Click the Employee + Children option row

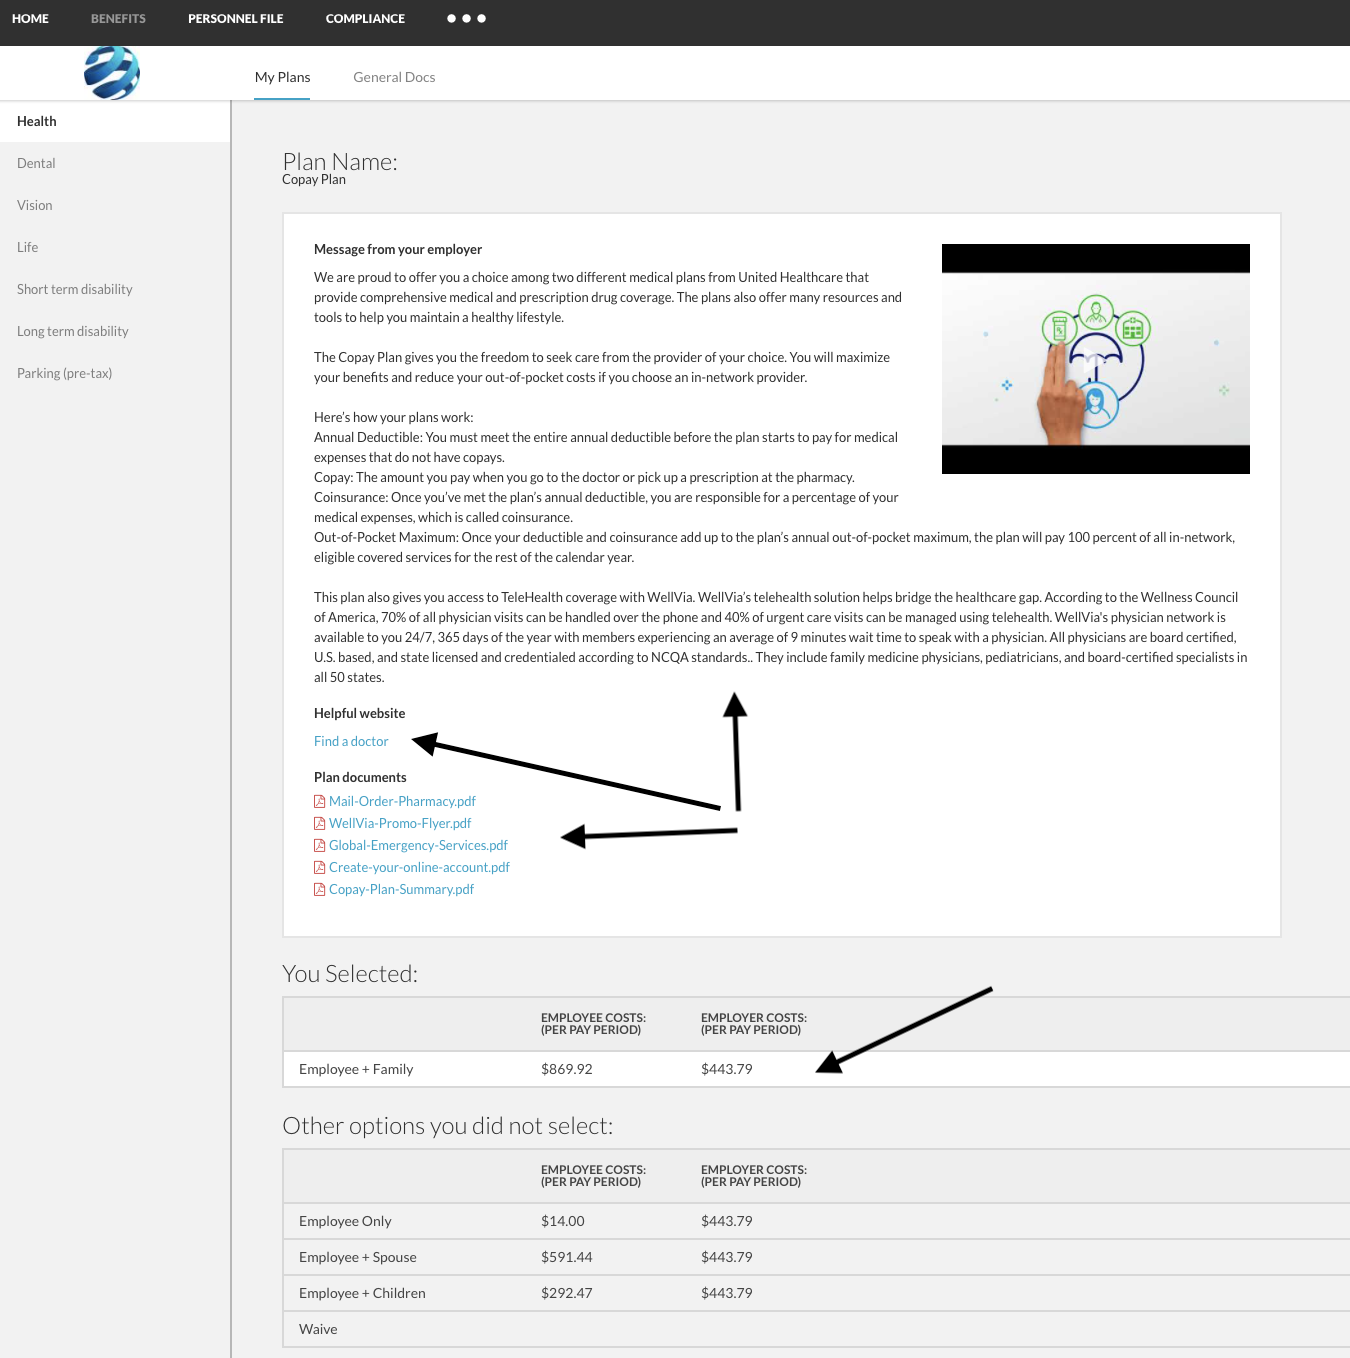[x=816, y=1293]
